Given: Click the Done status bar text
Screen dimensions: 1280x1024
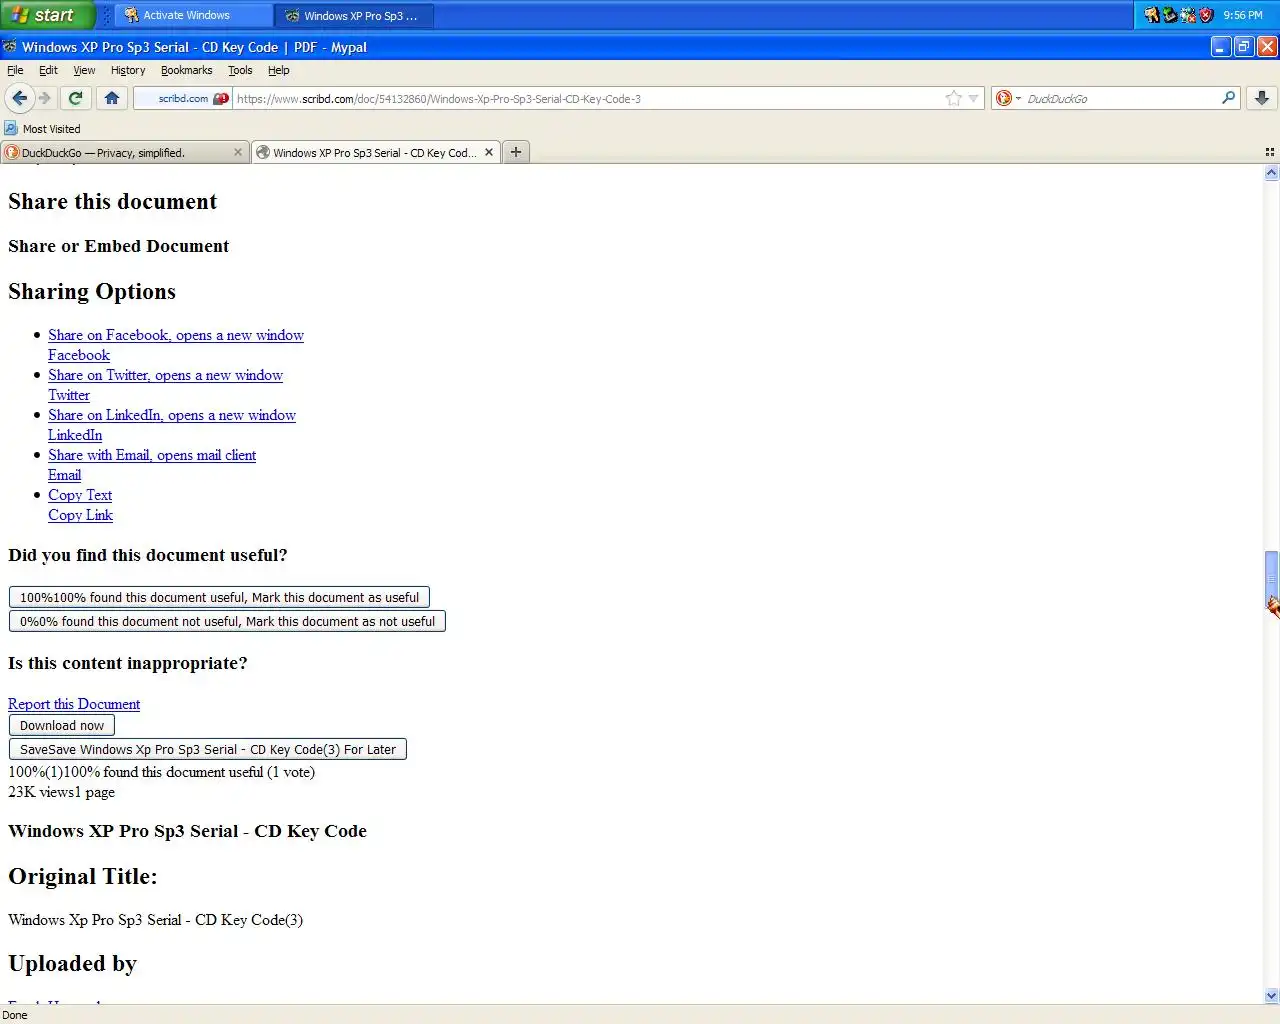Looking at the screenshot, I should tap(15, 1014).
